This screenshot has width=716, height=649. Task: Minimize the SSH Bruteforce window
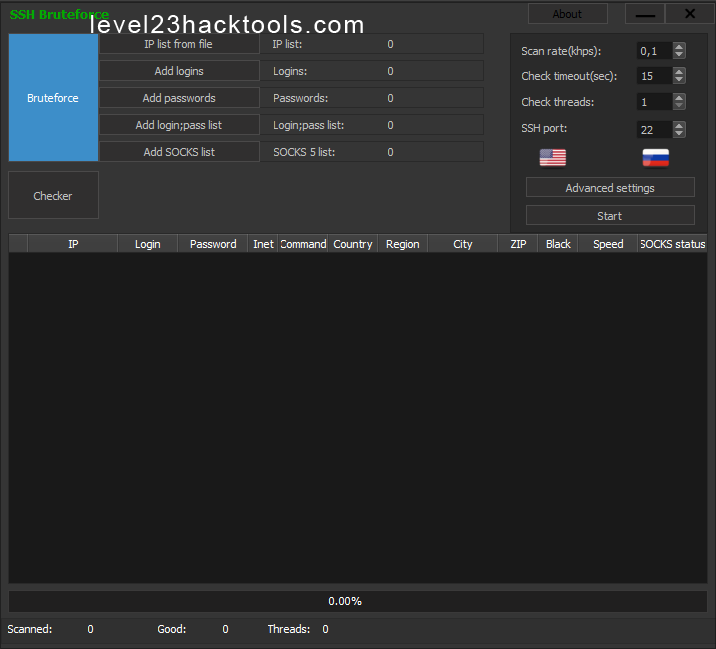[645, 14]
